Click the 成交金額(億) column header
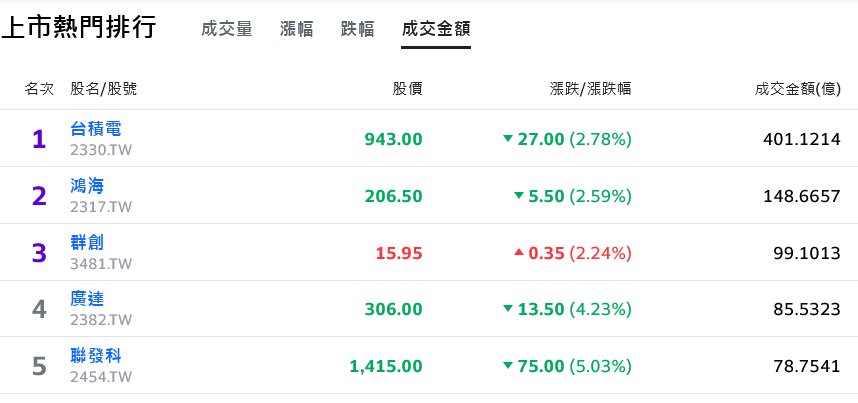Image resolution: width=858 pixels, height=403 pixels. tap(798, 89)
